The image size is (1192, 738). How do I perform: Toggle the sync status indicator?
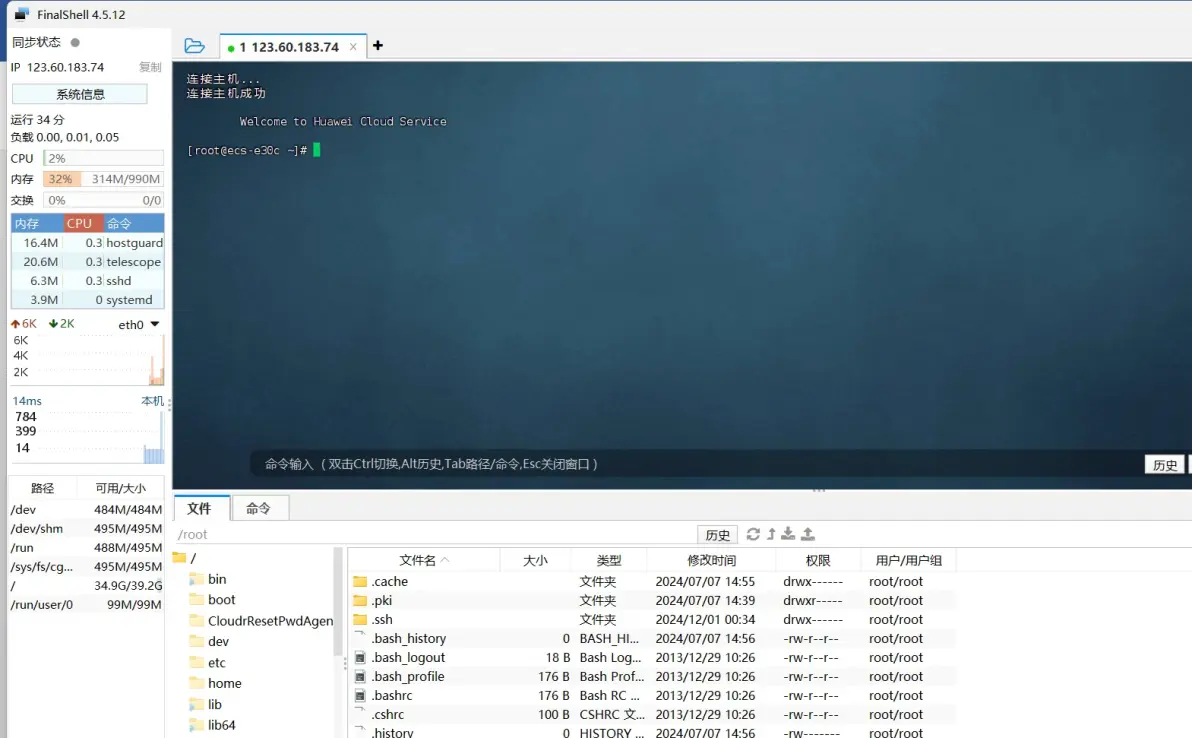click(75, 42)
